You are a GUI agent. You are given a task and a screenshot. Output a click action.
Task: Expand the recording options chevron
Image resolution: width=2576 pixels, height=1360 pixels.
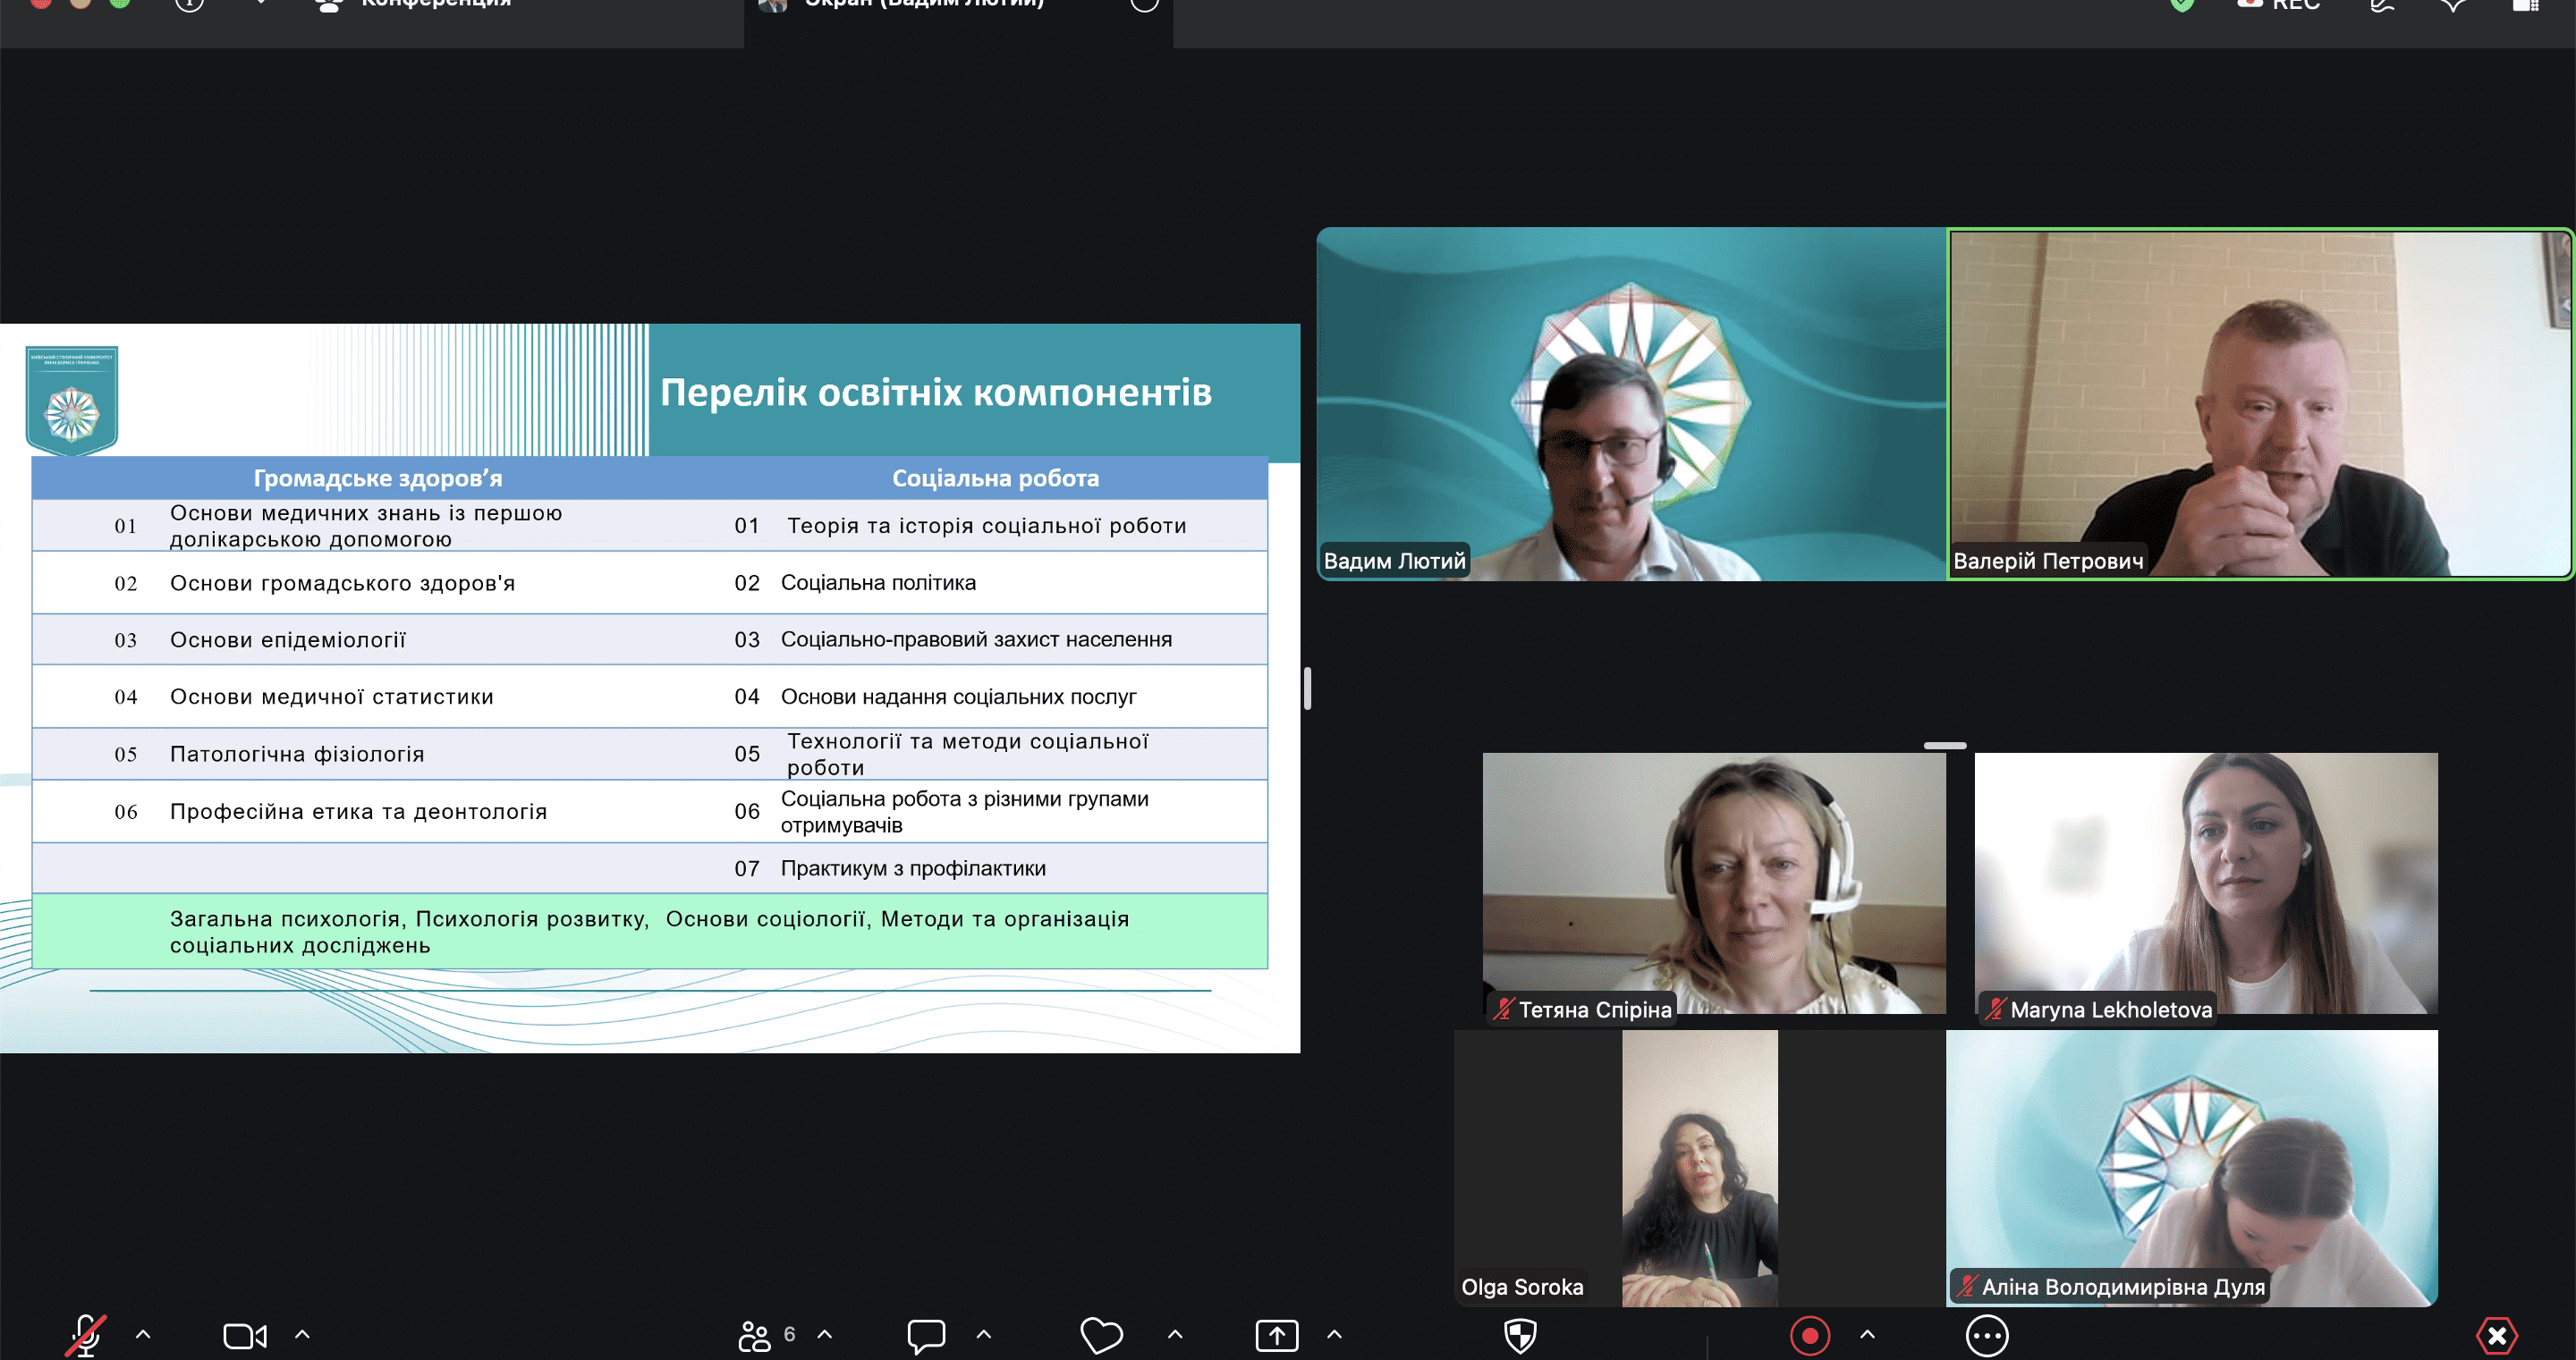point(1867,1334)
